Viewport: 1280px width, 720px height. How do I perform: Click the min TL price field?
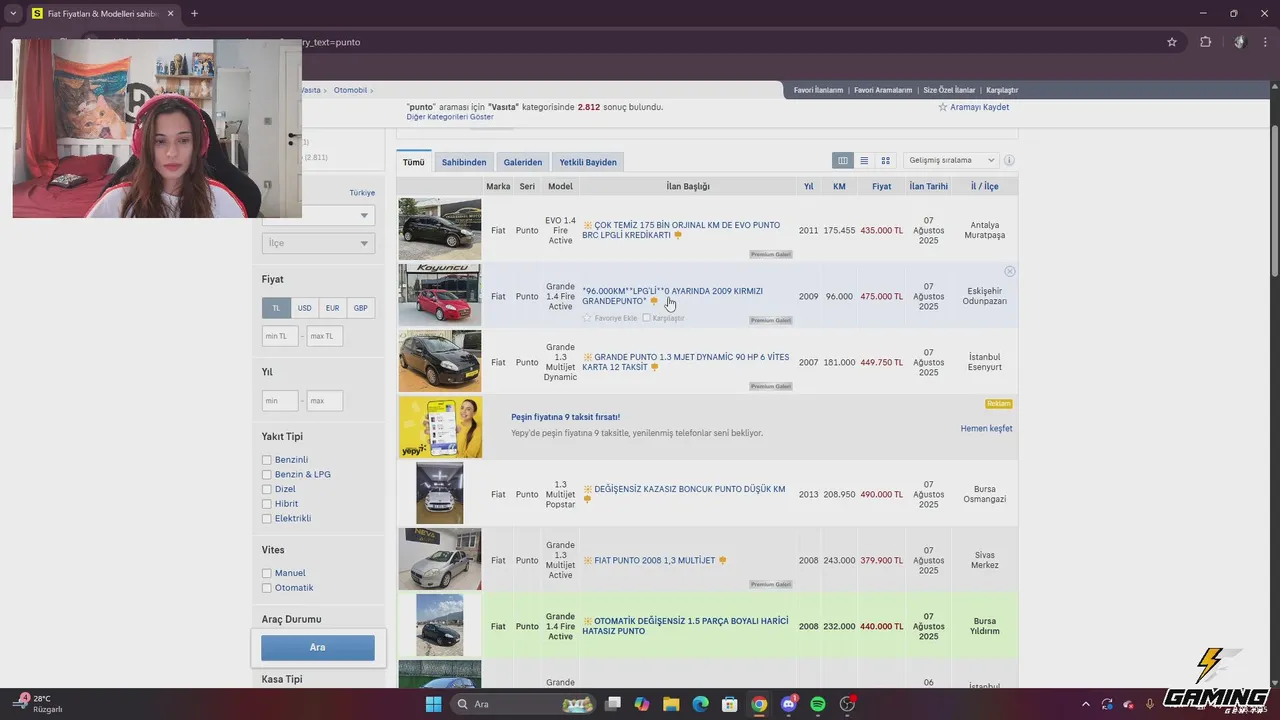coord(280,336)
